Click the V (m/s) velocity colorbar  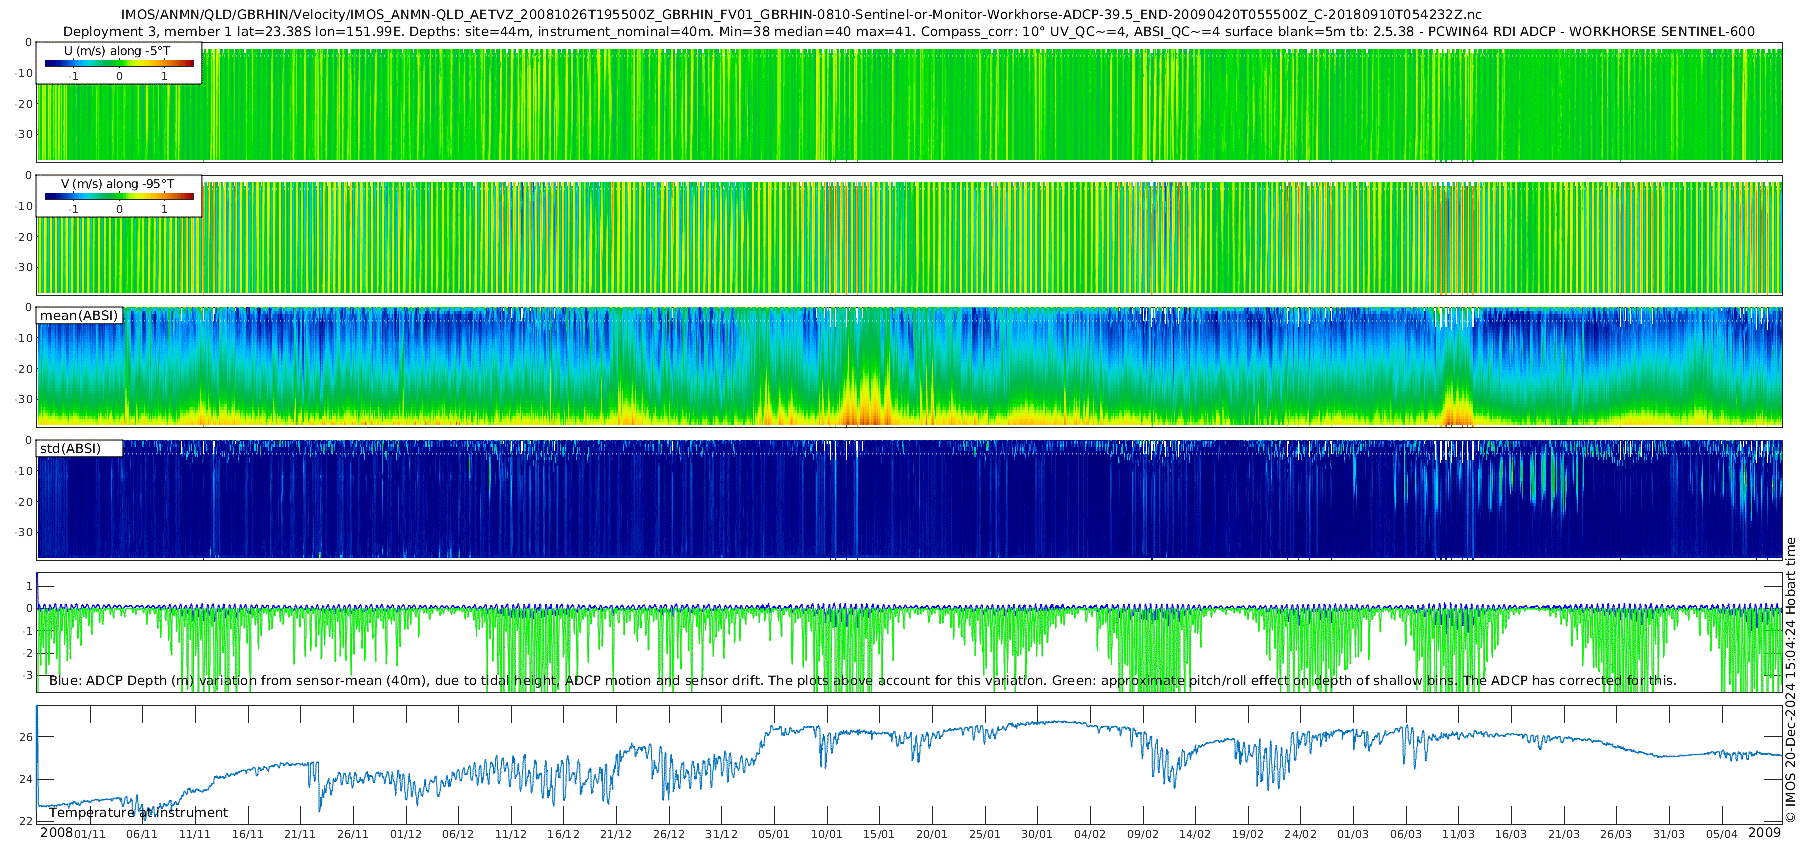tap(119, 196)
